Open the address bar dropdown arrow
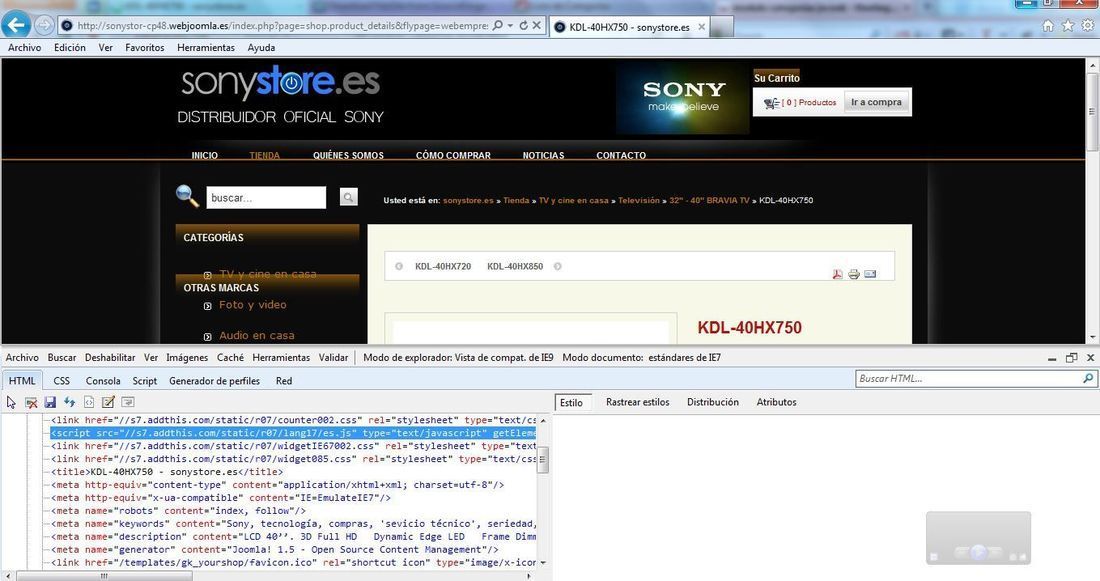The image size is (1100, 581). click(511, 25)
